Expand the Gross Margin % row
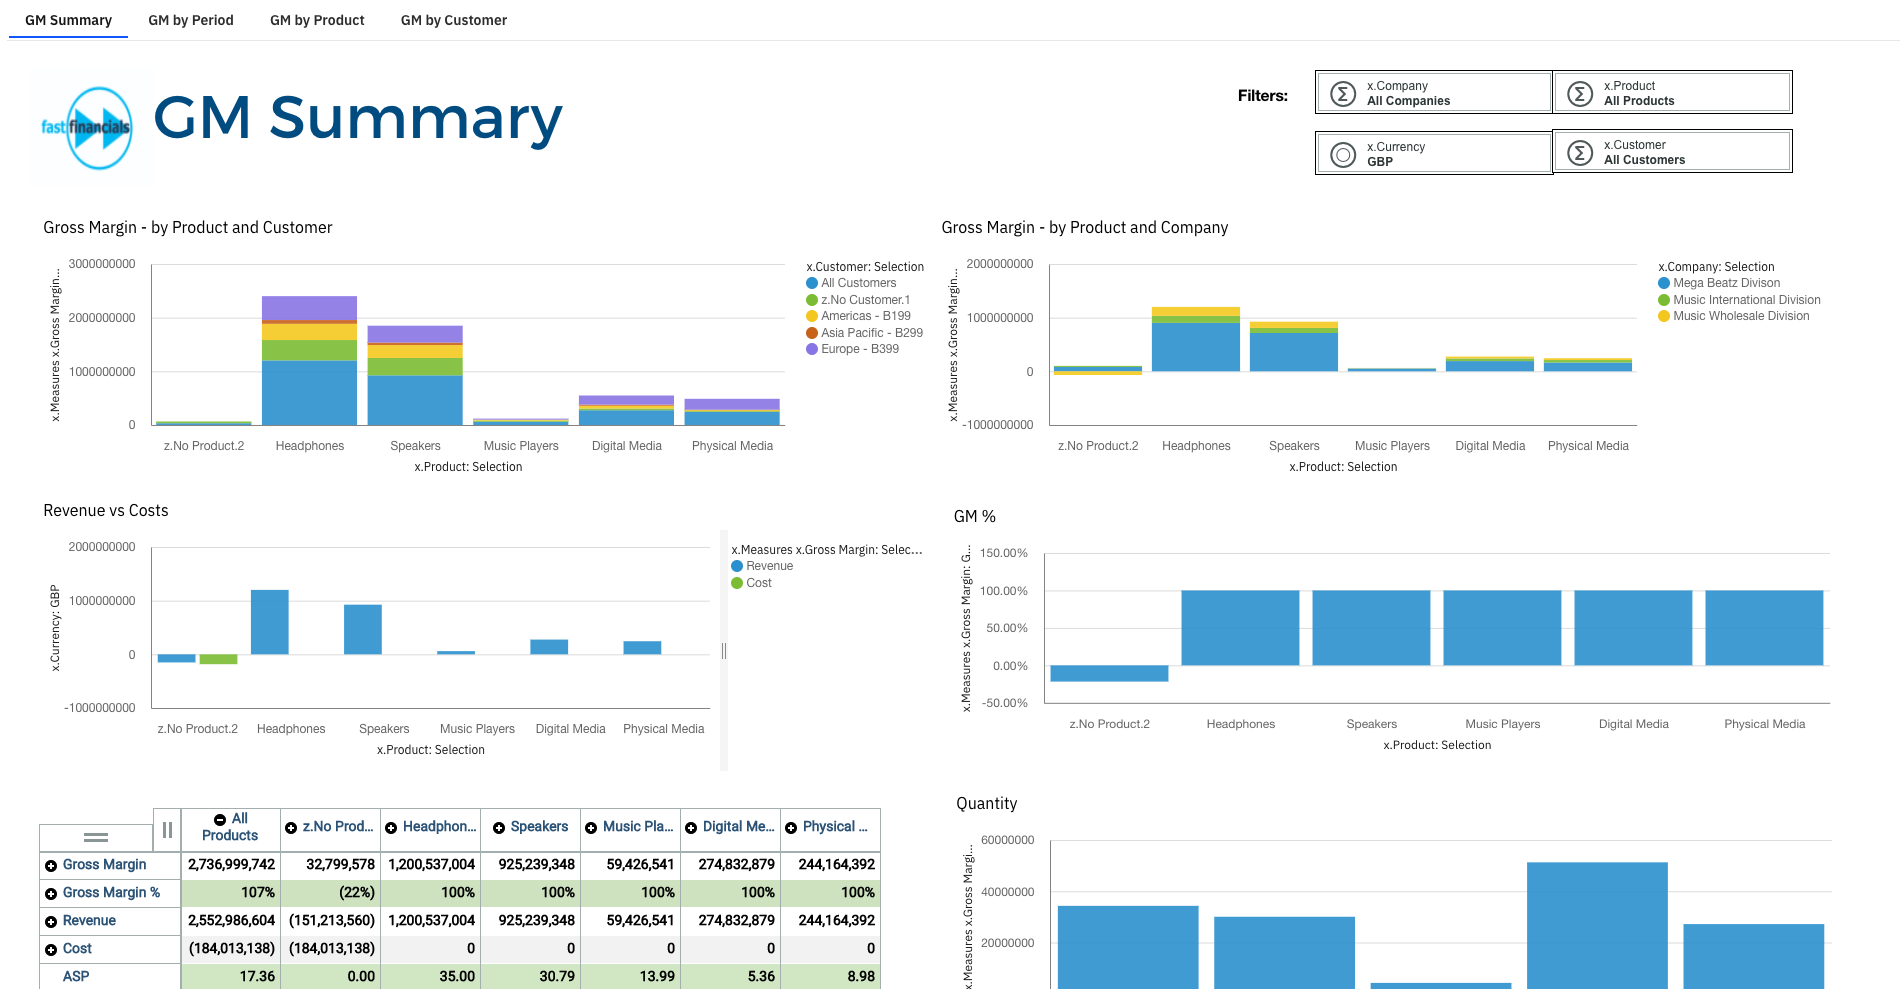The width and height of the screenshot is (1900, 990). coord(51,893)
